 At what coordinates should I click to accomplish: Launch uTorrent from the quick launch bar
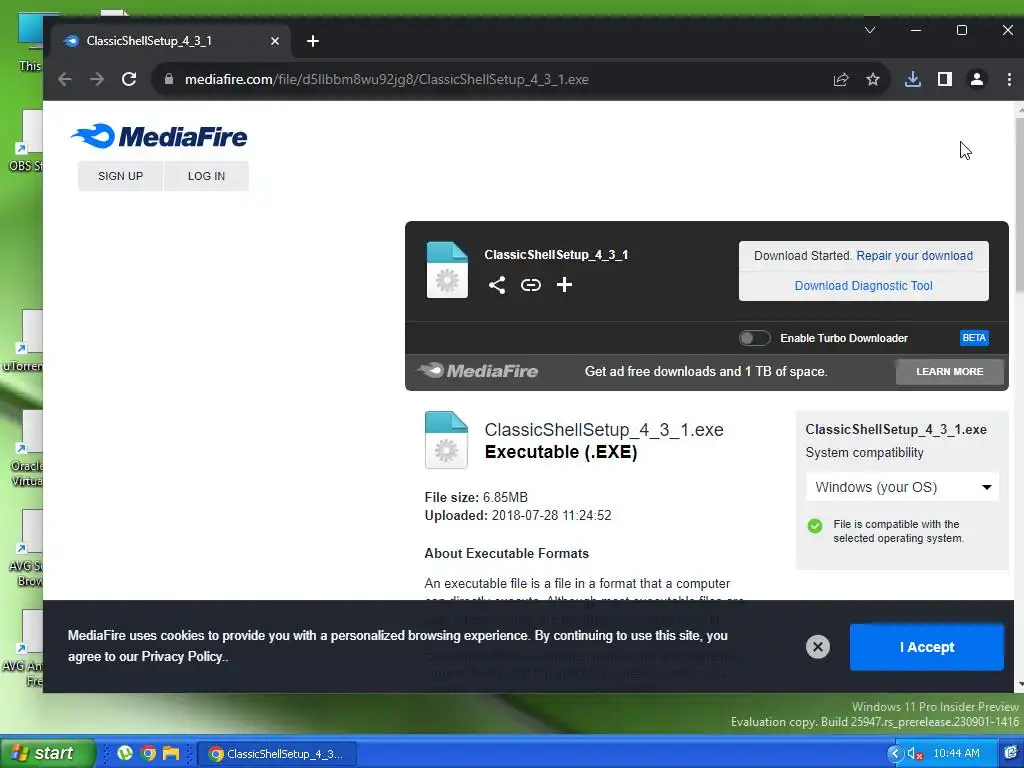click(x=125, y=754)
